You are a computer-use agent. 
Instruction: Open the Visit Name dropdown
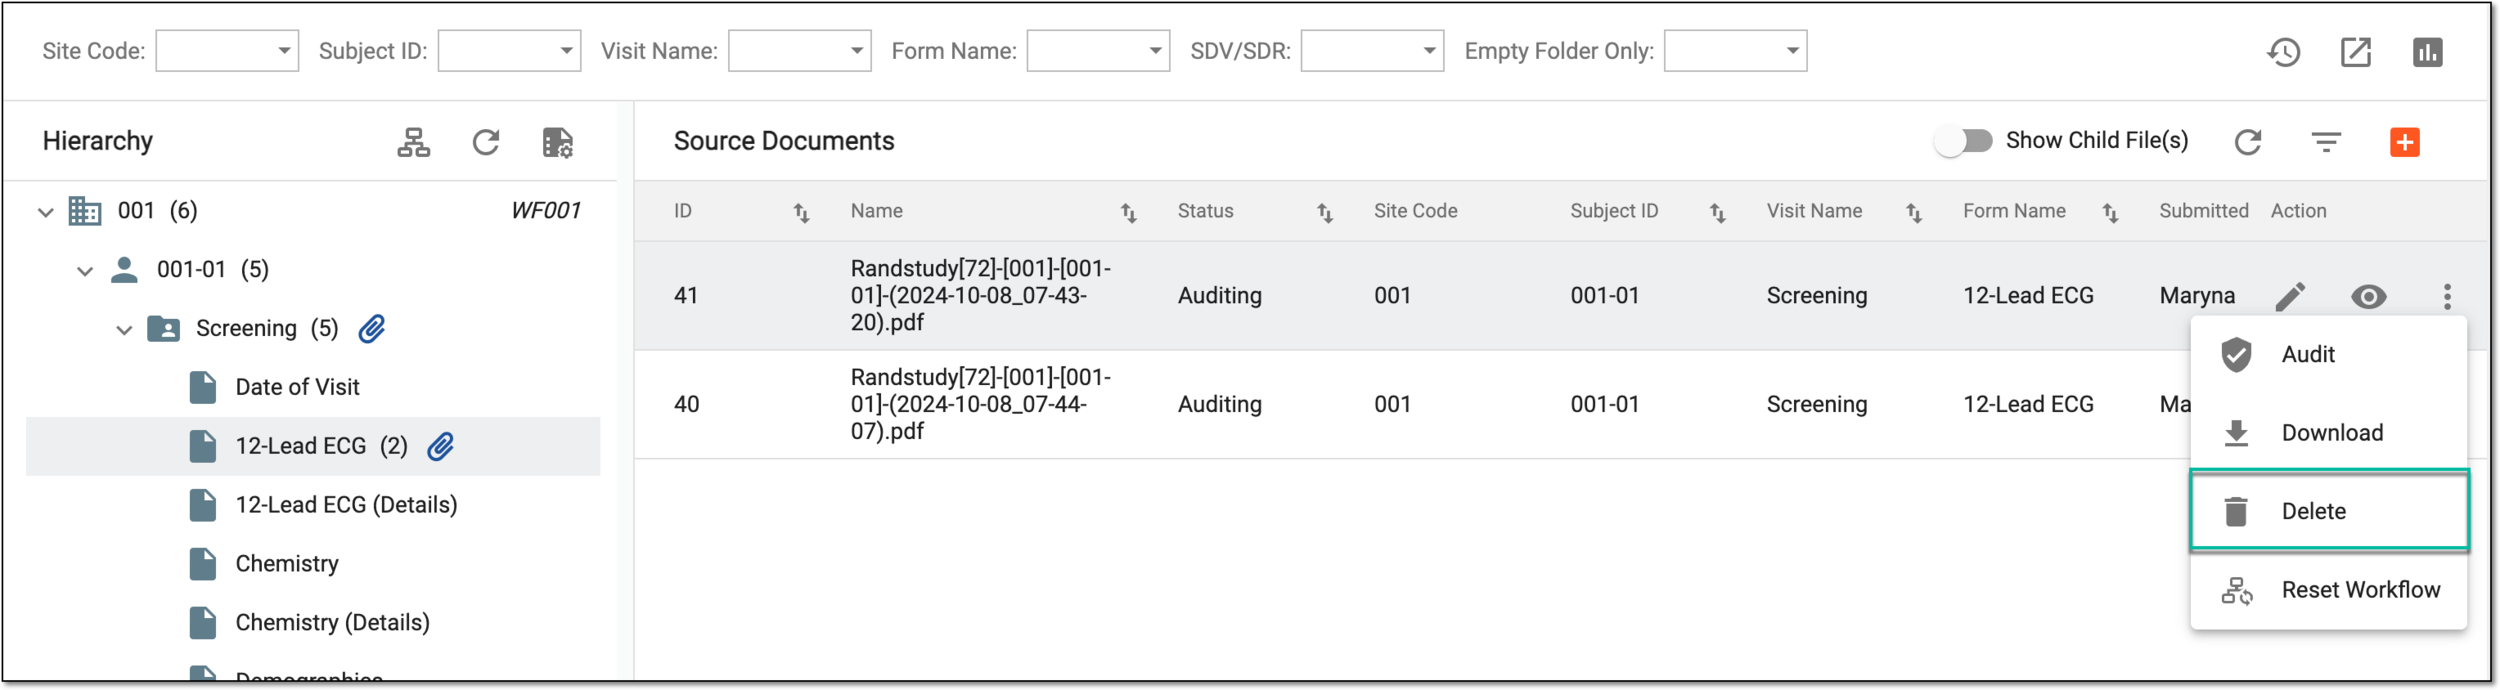(799, 50)
